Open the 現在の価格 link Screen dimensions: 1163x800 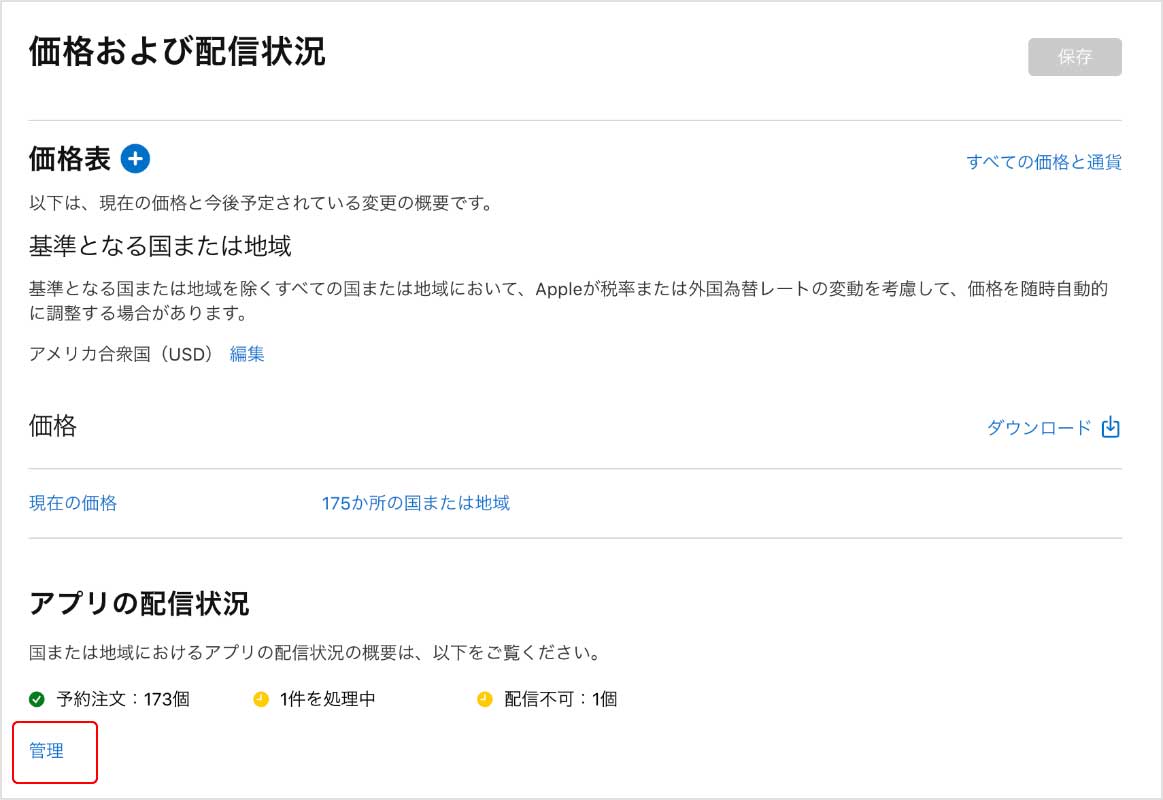(73, 503)
